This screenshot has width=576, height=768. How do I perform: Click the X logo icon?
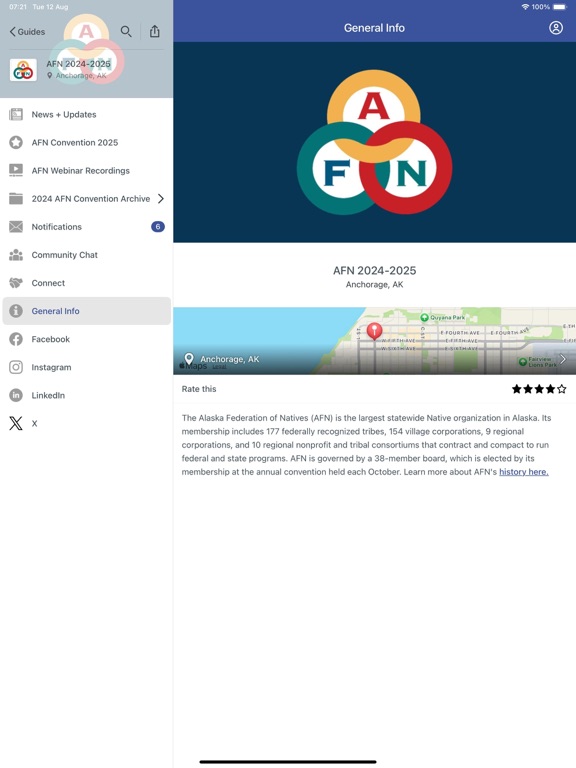(x=16, y=423)
